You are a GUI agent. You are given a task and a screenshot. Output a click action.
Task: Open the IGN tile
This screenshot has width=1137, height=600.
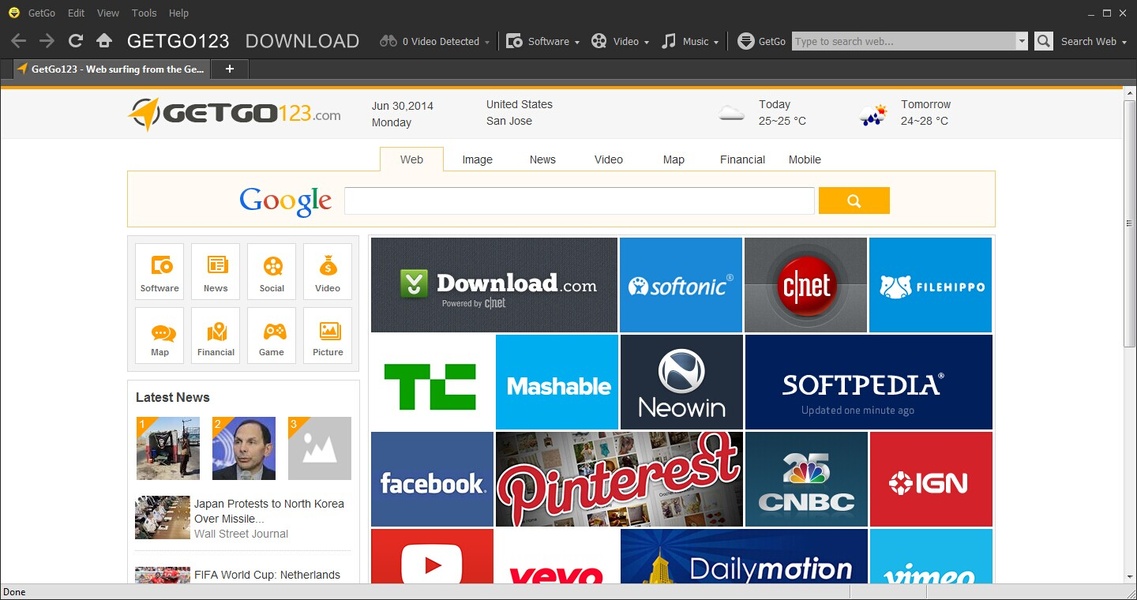(x=931, y=479)
